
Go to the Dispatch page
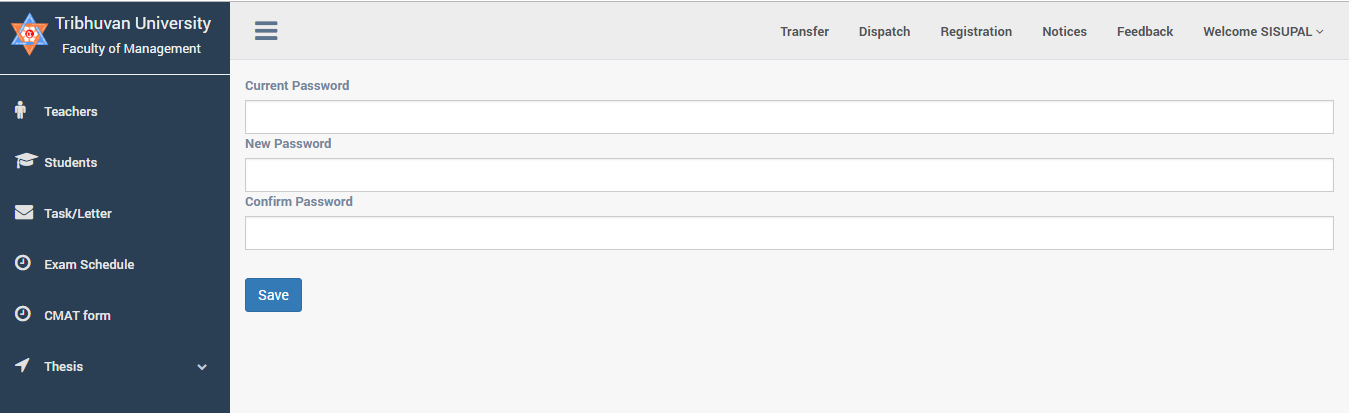pyautogui.click(x=884, y=32)
